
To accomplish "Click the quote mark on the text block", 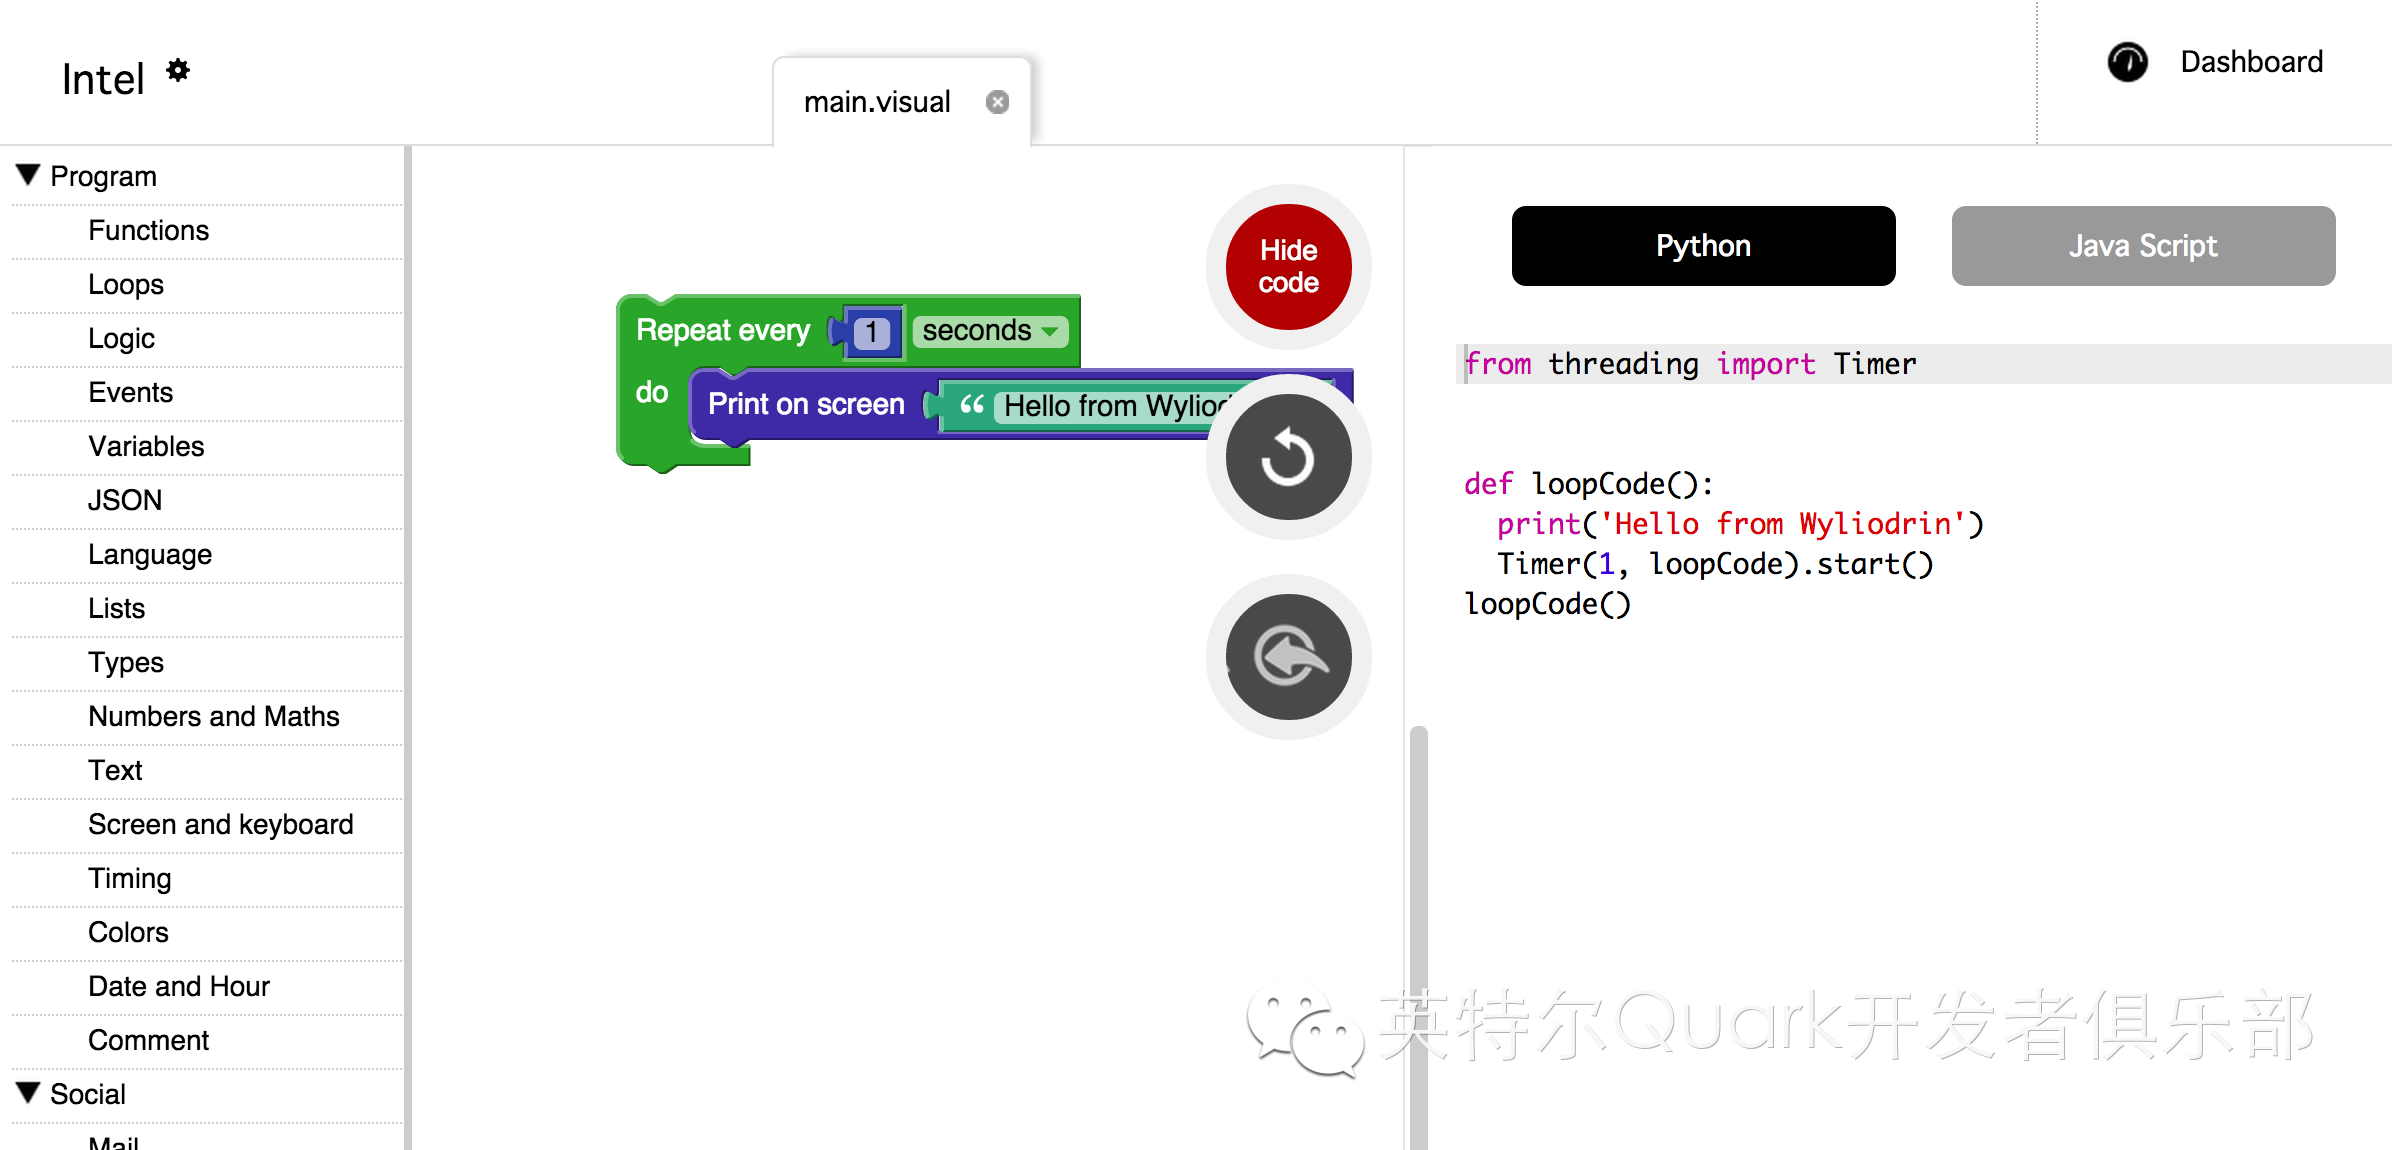I will click(x=971, y=405).
